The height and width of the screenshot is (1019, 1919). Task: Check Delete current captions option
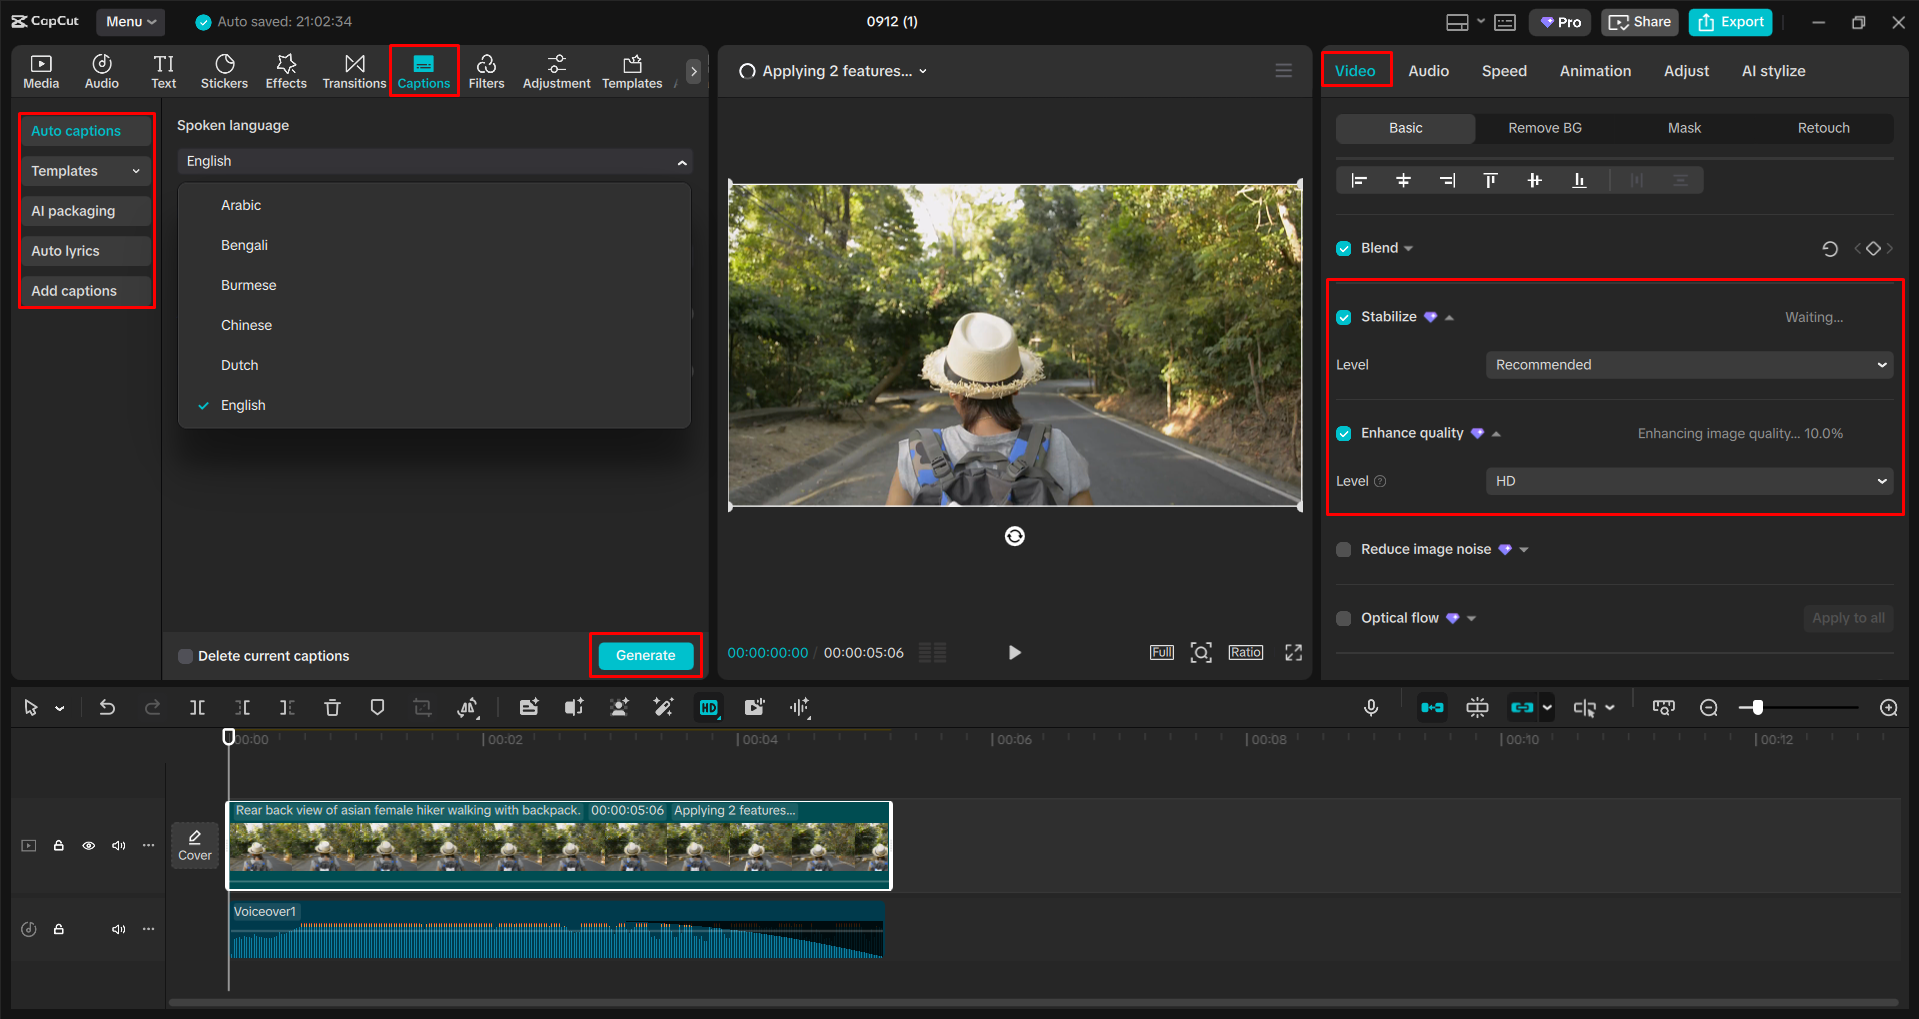186,656
